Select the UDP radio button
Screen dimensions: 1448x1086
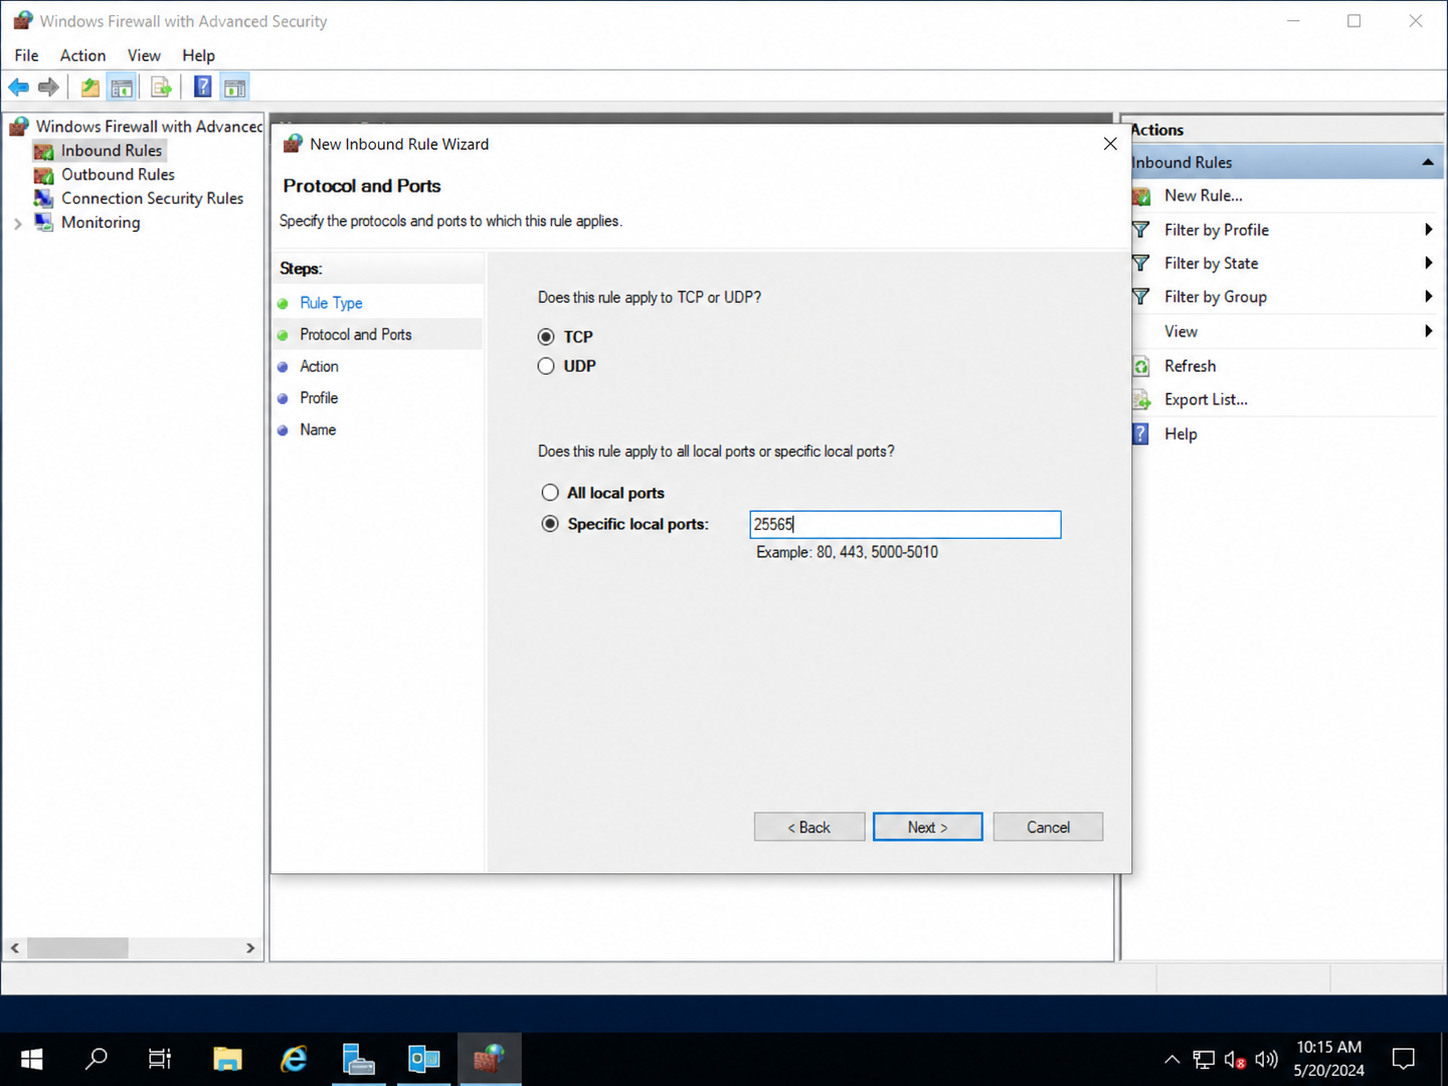pos(546,366)
